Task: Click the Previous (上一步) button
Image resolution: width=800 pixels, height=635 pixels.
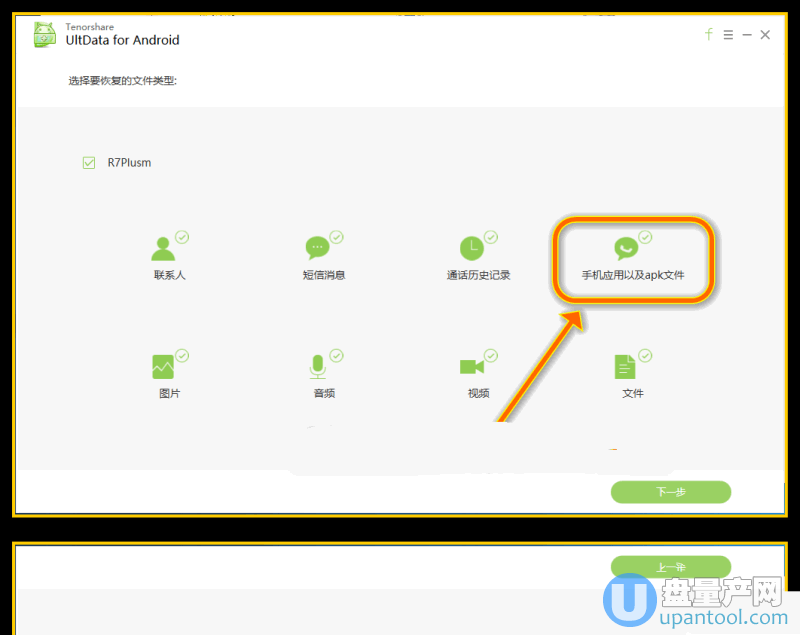Action: tap(670, 567)
